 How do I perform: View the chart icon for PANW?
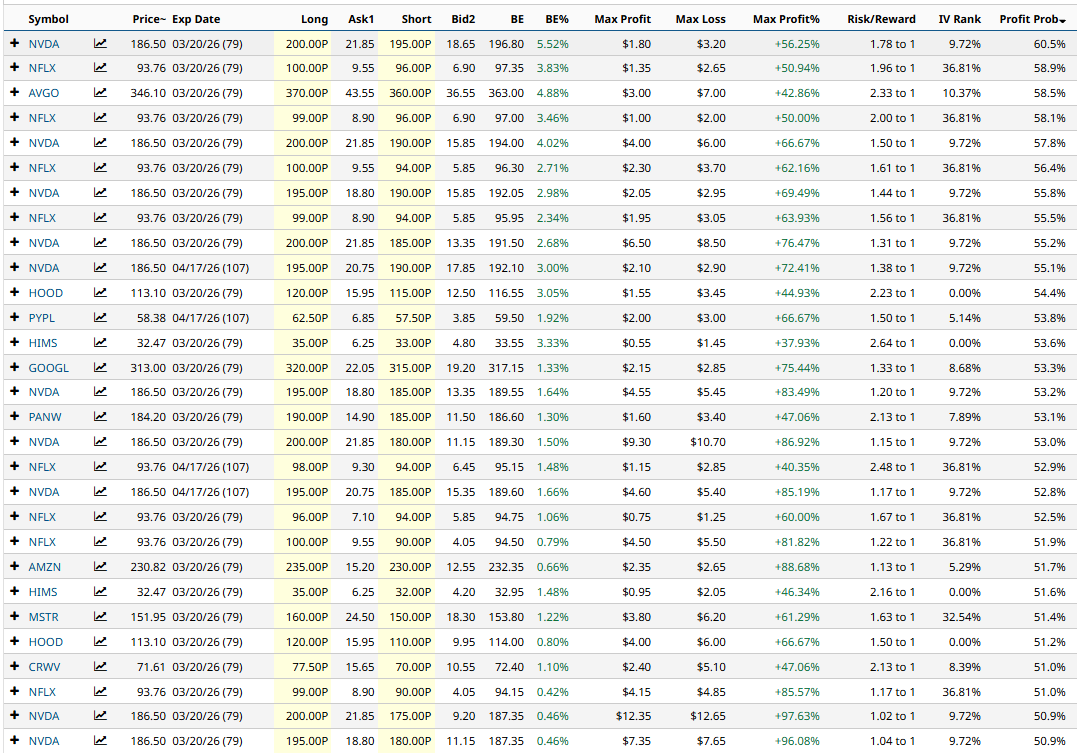point(100,418)
